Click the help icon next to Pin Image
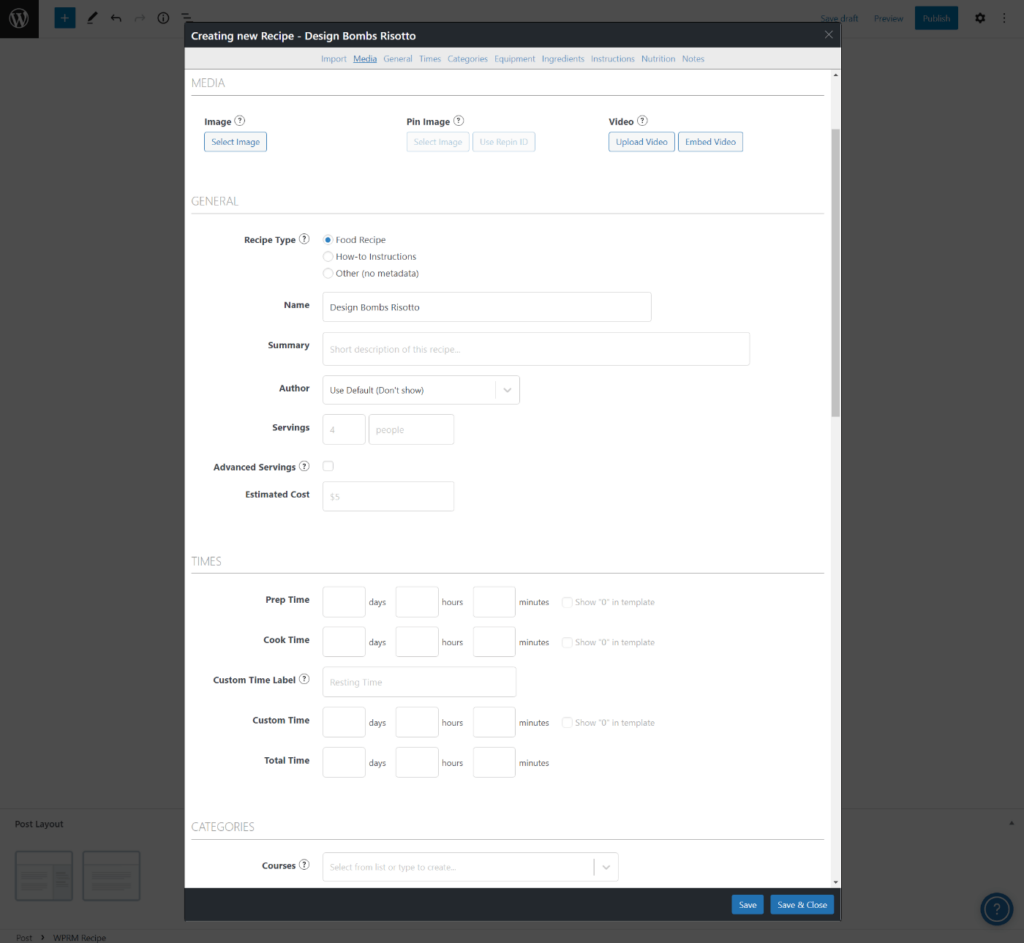Viewport: 1024px width, 943px height. pyautogui.click(x=458, y=121)
